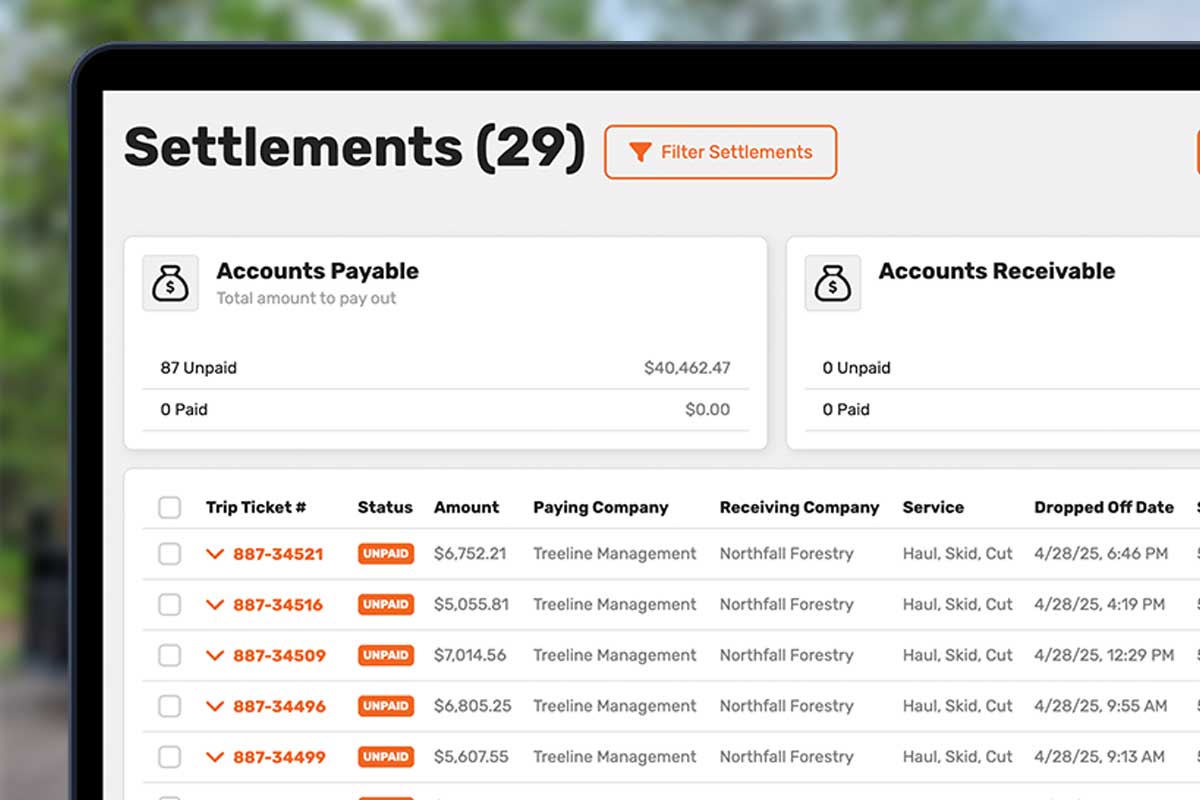Click UNPAID badge on ticket 887-34499
The image size is (1200, 800).
coord(386,757)
